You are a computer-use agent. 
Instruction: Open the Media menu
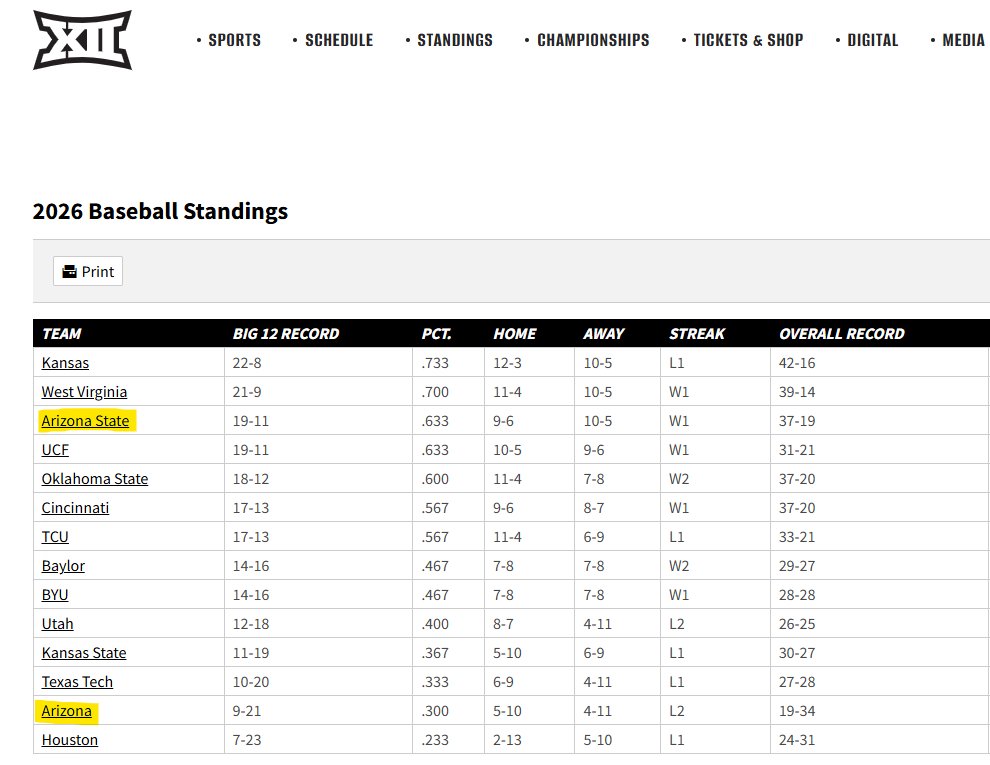tap(963, 40)
